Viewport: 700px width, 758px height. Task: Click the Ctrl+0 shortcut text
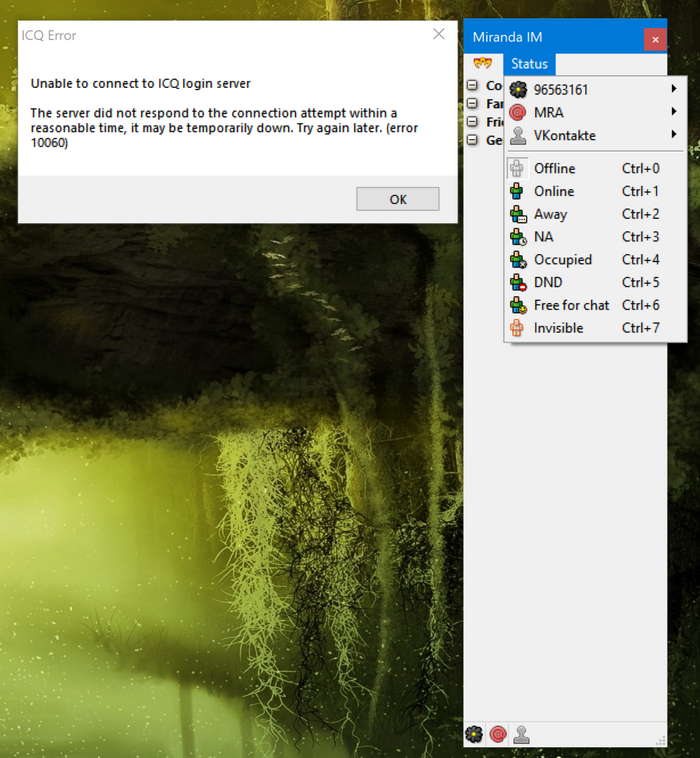point(641,168)
